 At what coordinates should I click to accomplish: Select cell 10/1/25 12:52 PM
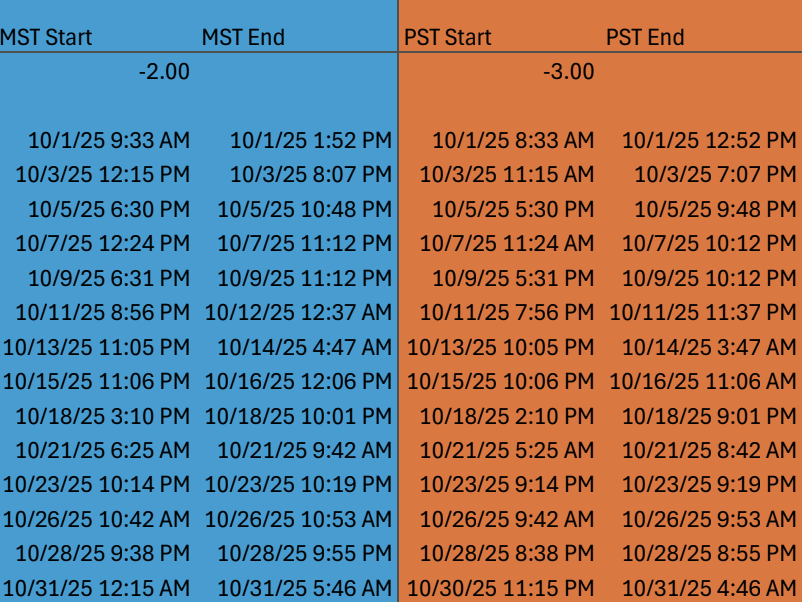pyautogui.click(x=701, y=140)
